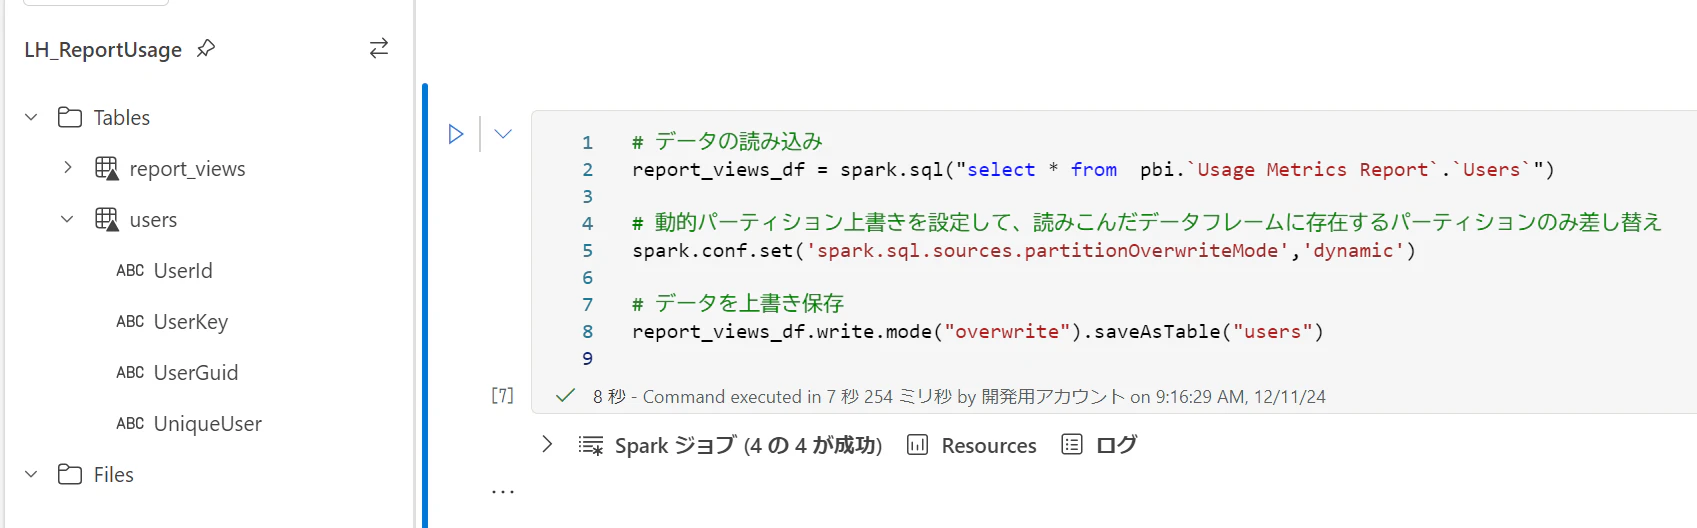Select the users table name
Image resolution: width=1697 pixels, height=528 pixels.
[x=153, y=220]
